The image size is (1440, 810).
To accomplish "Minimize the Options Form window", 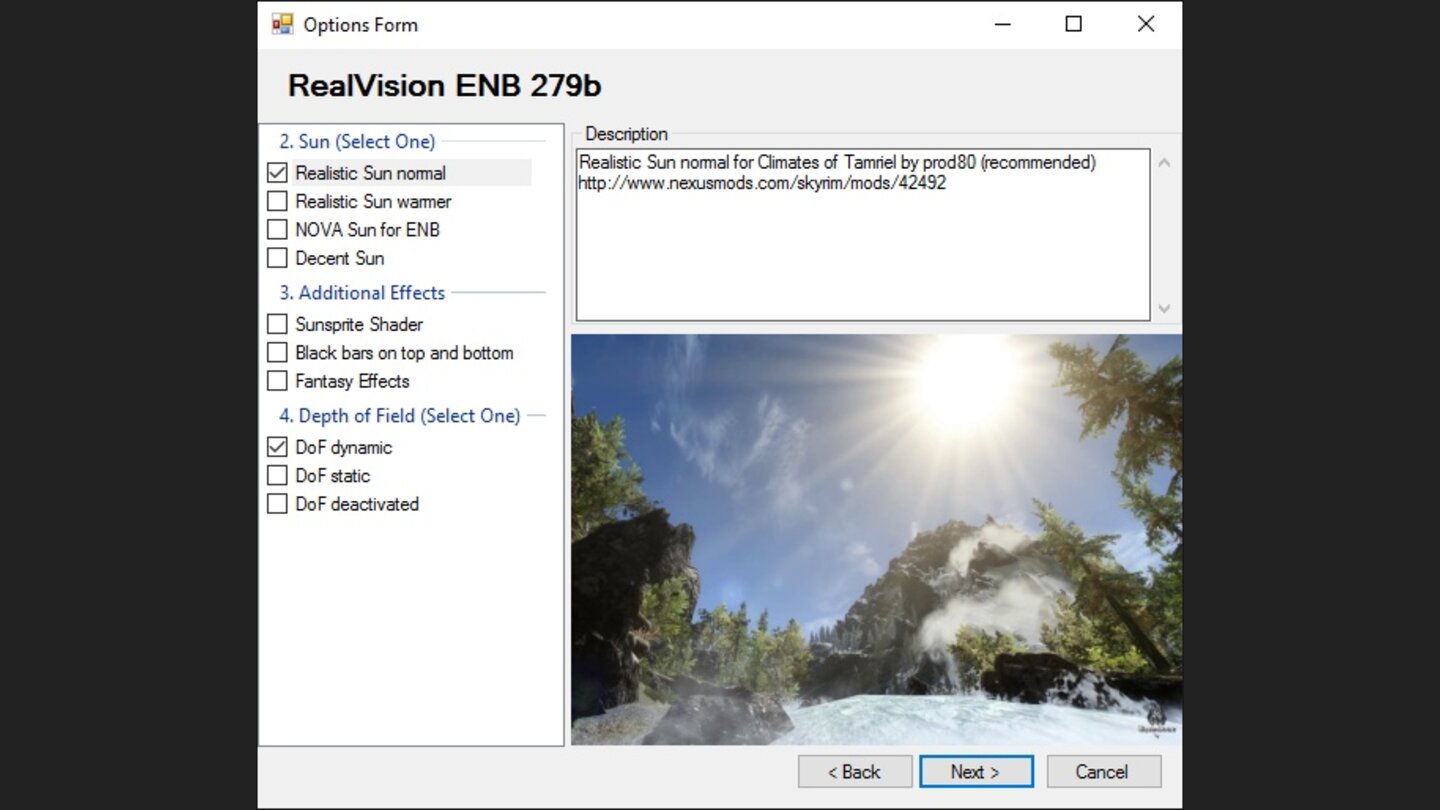I will pos(1002,24).
